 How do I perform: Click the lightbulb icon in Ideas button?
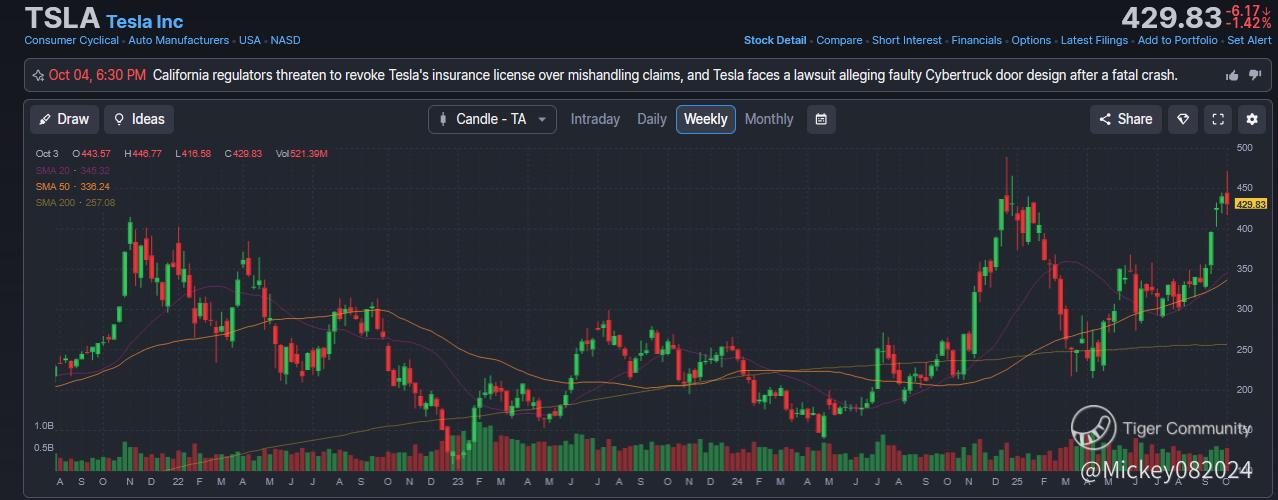point(119,119)
